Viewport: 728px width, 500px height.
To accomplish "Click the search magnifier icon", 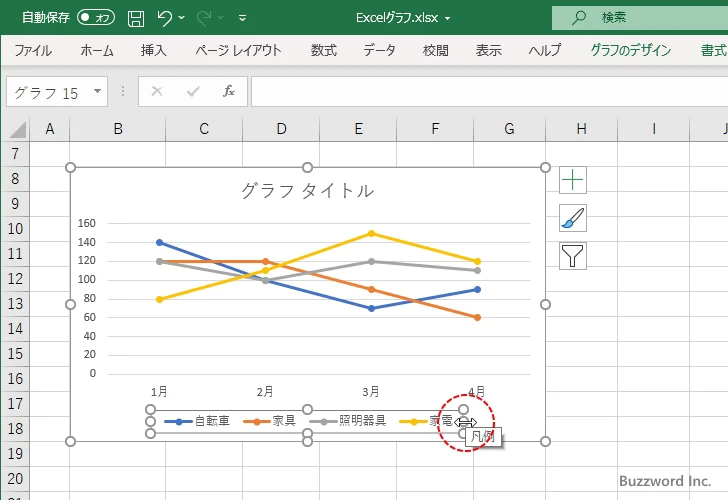I will coord(579,17).
